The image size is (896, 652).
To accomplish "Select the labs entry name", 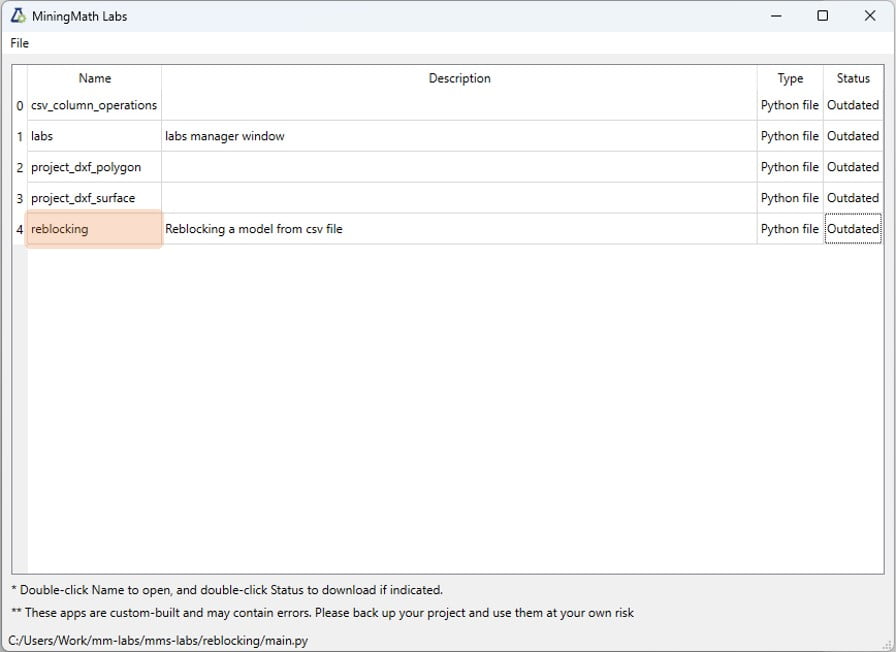I will coord(42,136).
